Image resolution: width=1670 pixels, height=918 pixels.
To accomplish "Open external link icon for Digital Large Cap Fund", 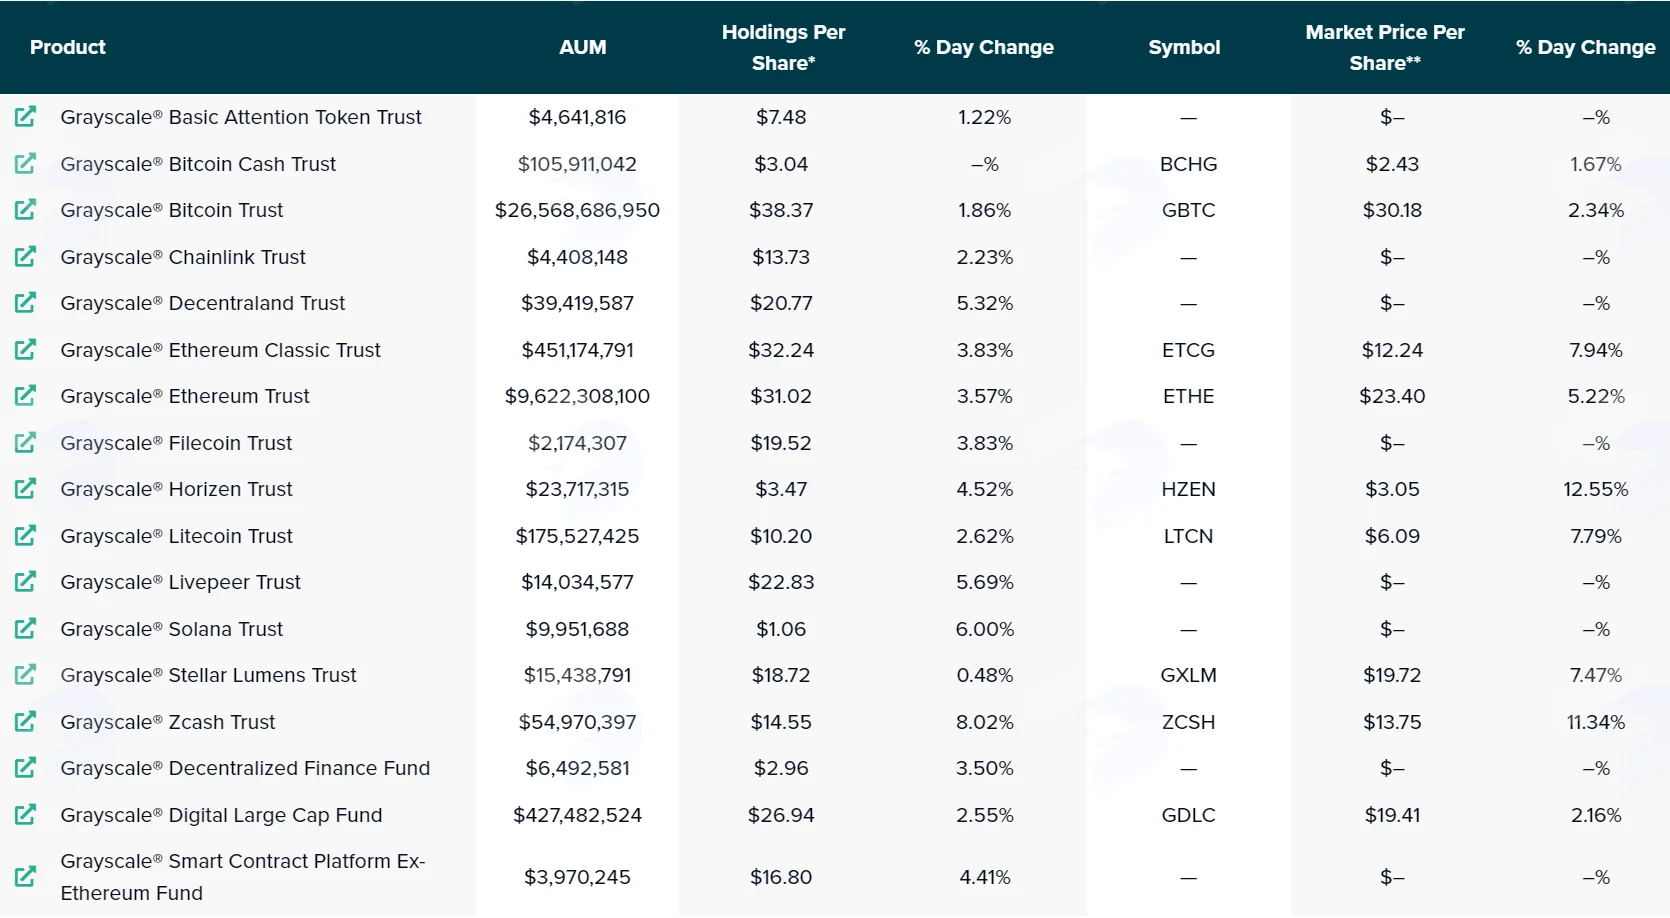I will [x=25, y=815].
